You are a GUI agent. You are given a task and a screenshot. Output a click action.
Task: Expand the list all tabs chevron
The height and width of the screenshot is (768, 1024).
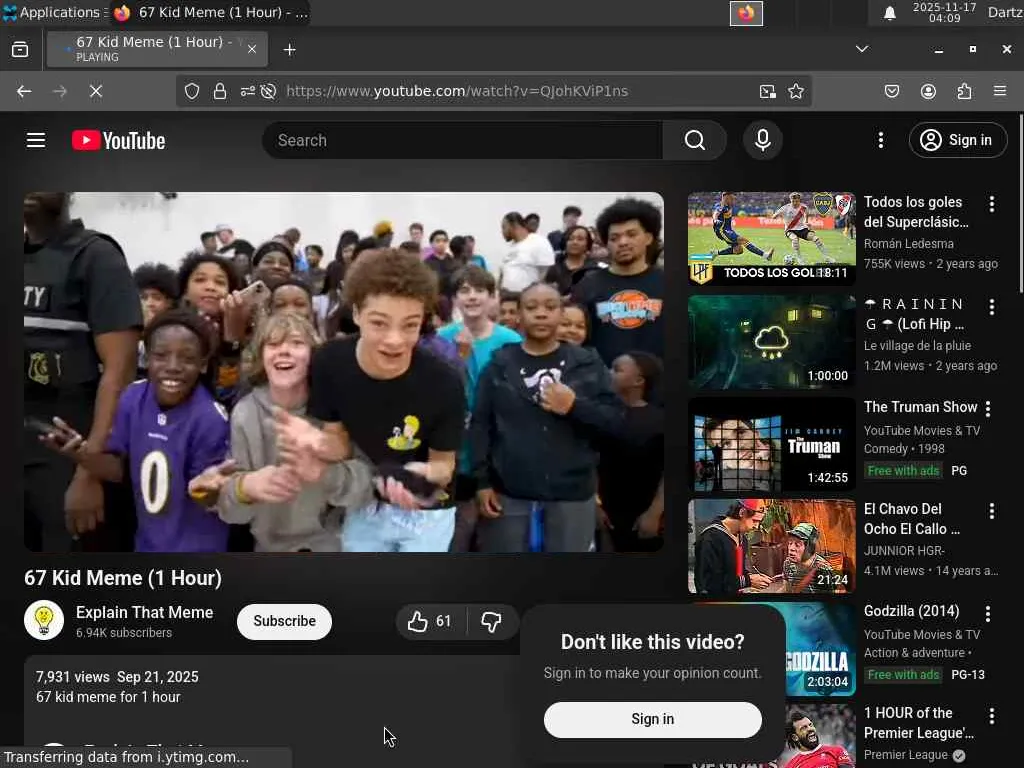(862, 49)
